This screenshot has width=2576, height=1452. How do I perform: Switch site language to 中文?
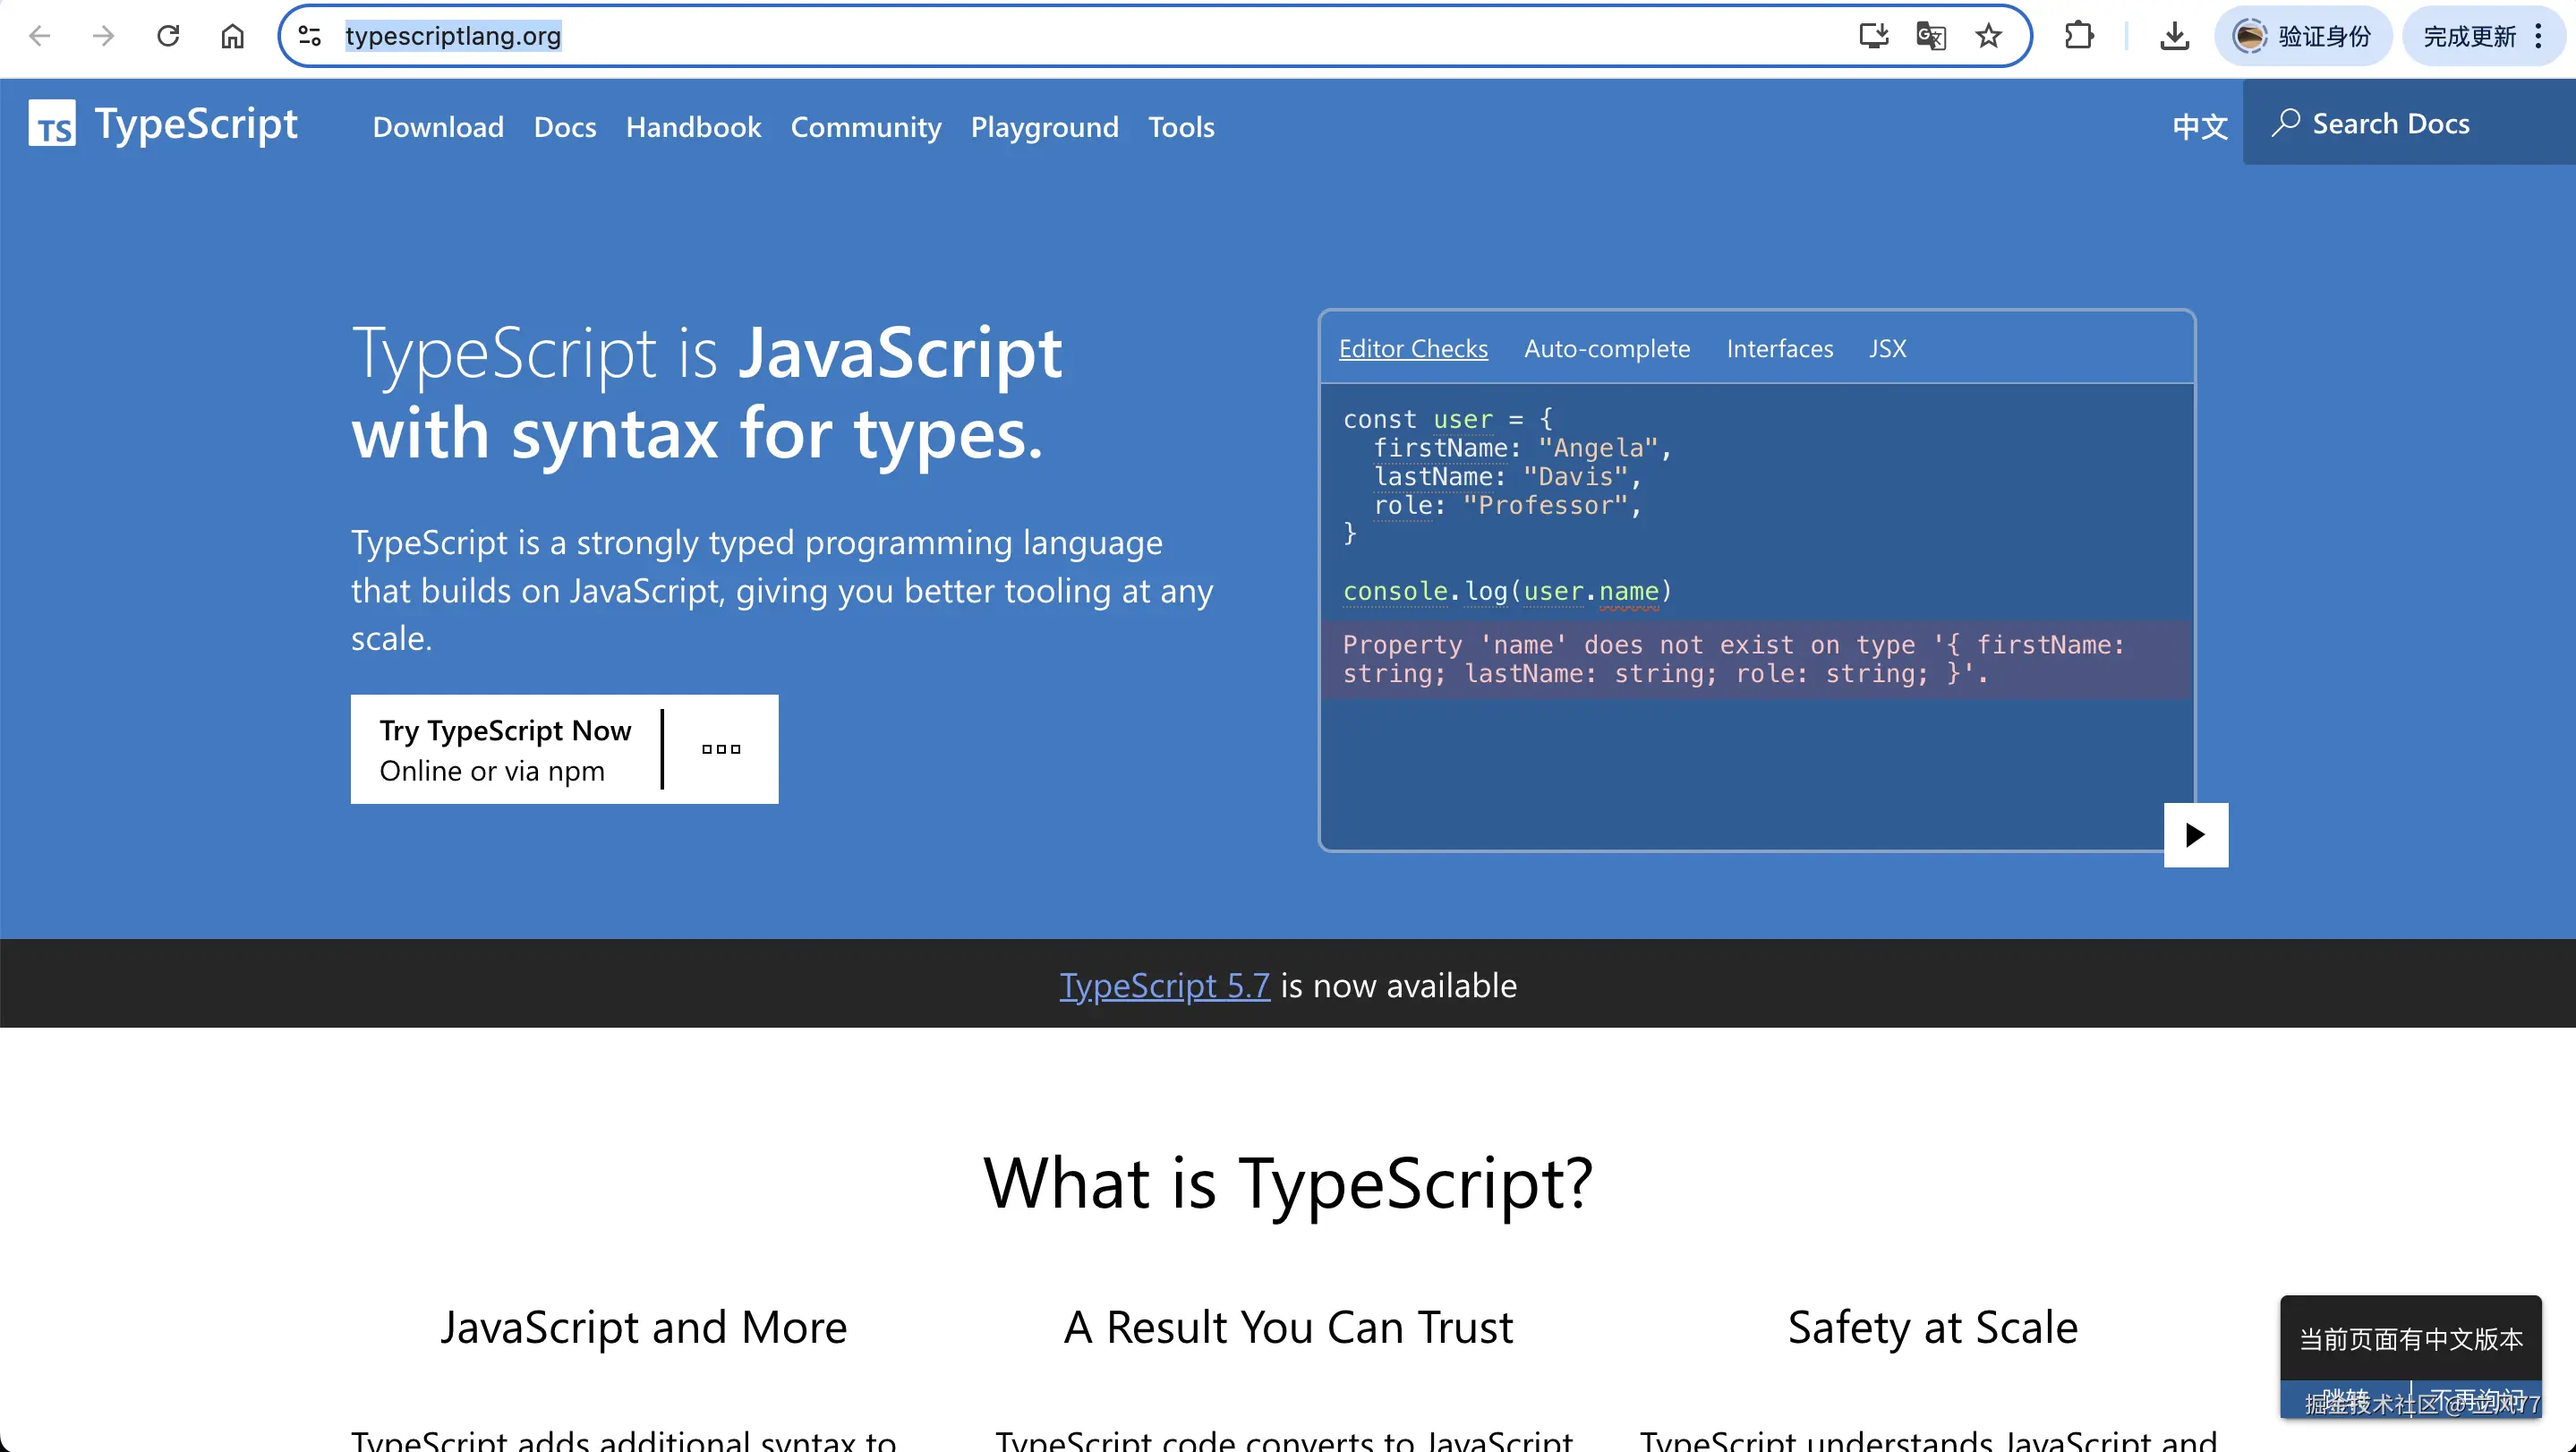[x=2200, y=127]
